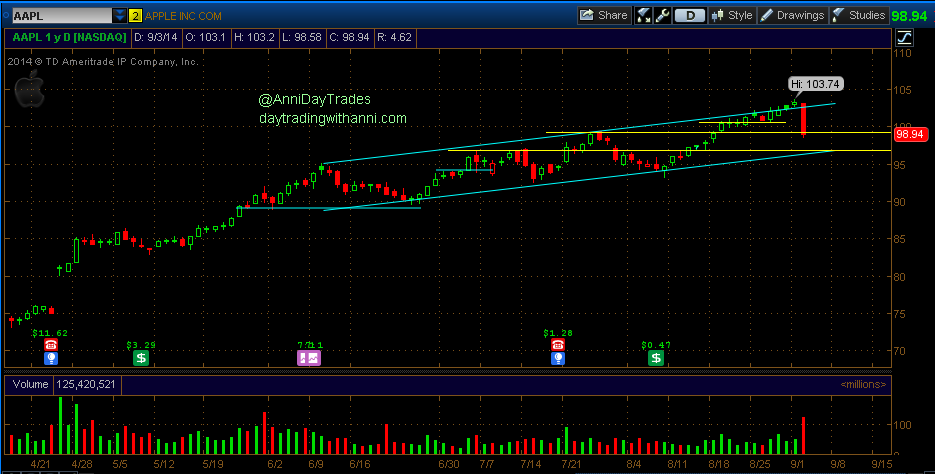This screenshot has width=935, height=474.
Task: Open the Drawings menu
Action: tap(792, 16)
